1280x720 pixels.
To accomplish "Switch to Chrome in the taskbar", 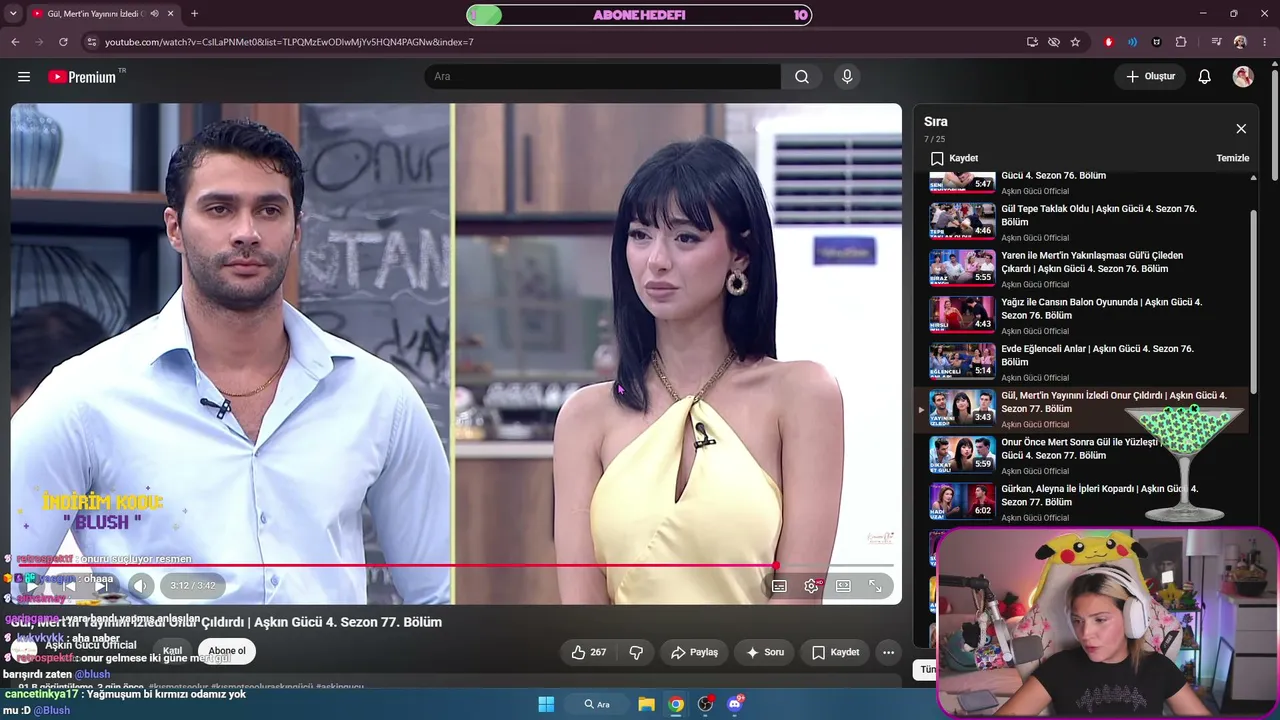I will (677, 704).
